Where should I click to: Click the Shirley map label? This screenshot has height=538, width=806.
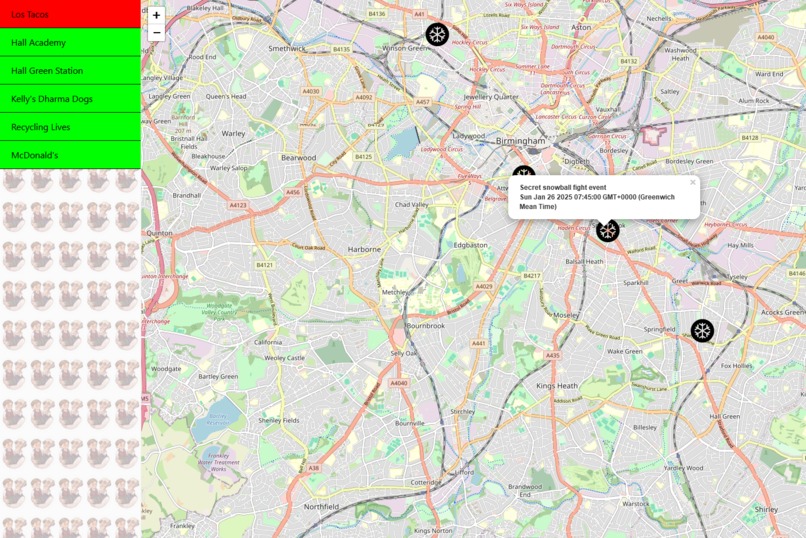coord(766,509)
